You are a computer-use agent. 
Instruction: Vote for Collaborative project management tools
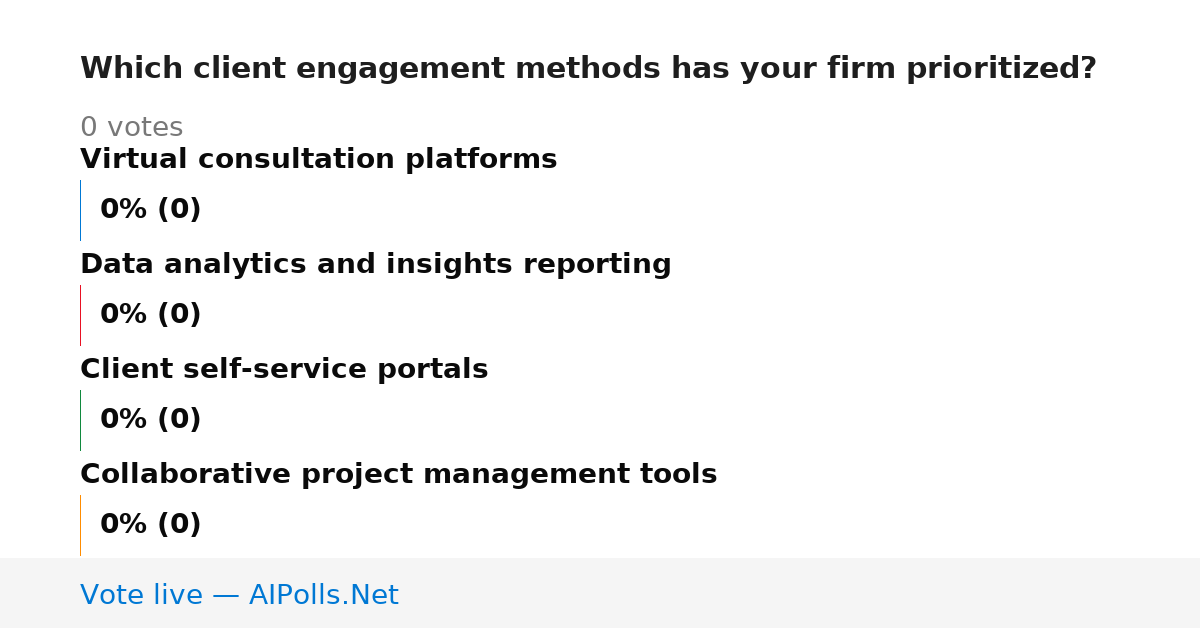click(398, 475)
